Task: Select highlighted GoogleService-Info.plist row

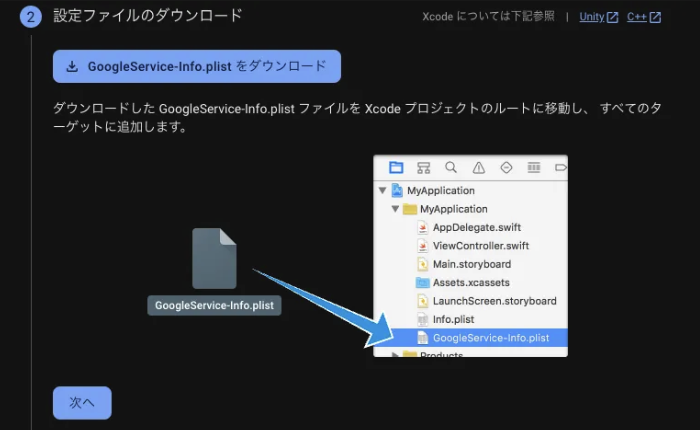Action: point(471,338)
